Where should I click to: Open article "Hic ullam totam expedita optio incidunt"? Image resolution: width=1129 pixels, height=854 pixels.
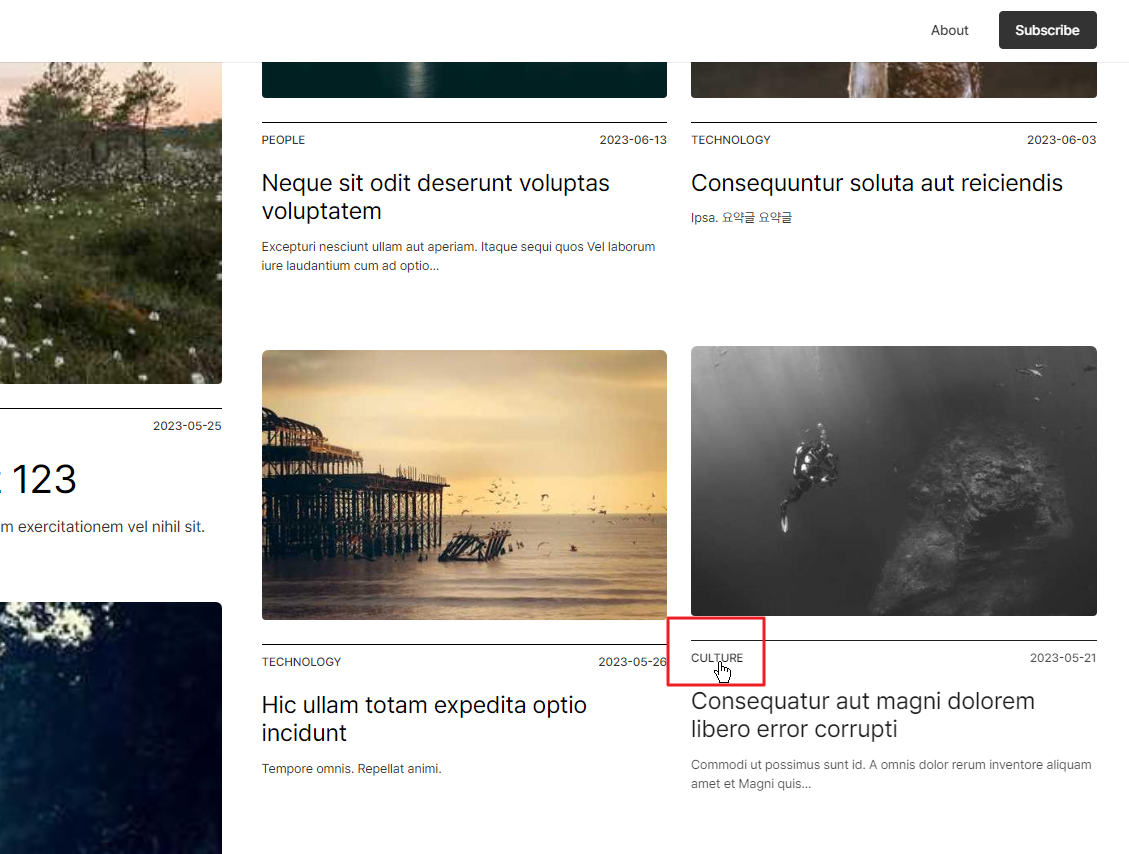pyautogui.click(x=423, y=719)
